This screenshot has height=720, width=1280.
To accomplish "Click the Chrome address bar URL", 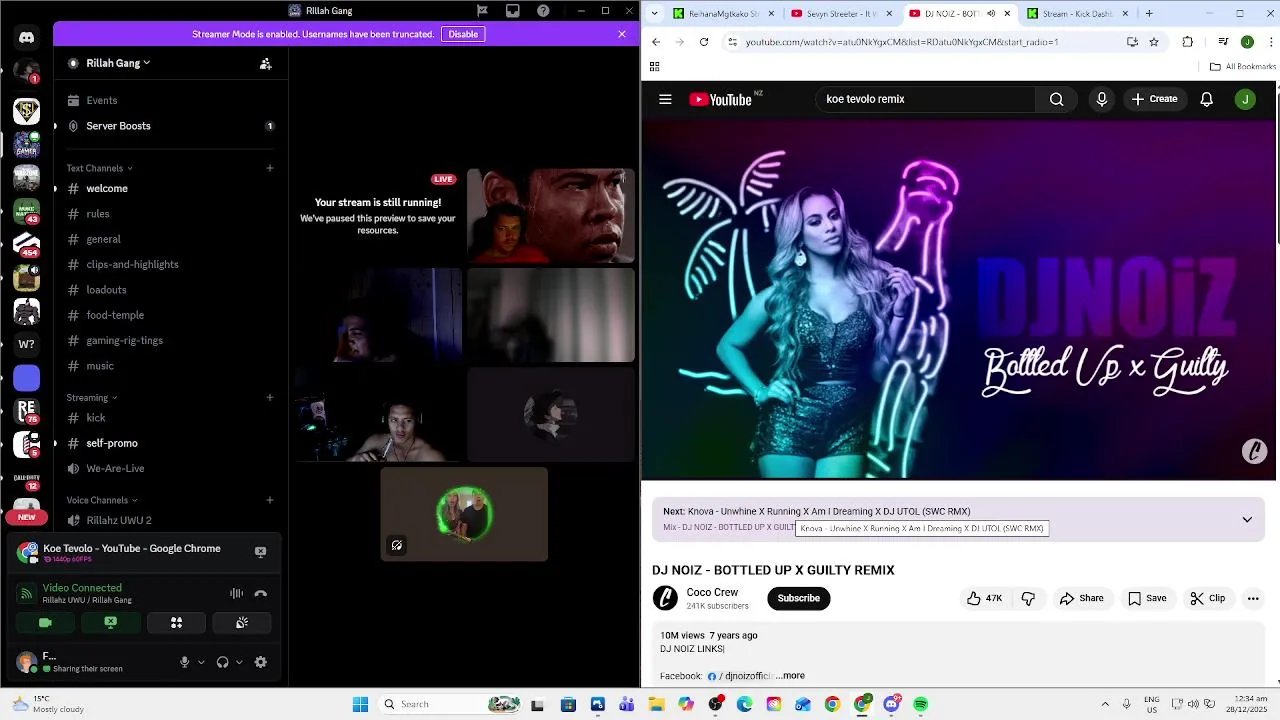I will tap(901, 42).
